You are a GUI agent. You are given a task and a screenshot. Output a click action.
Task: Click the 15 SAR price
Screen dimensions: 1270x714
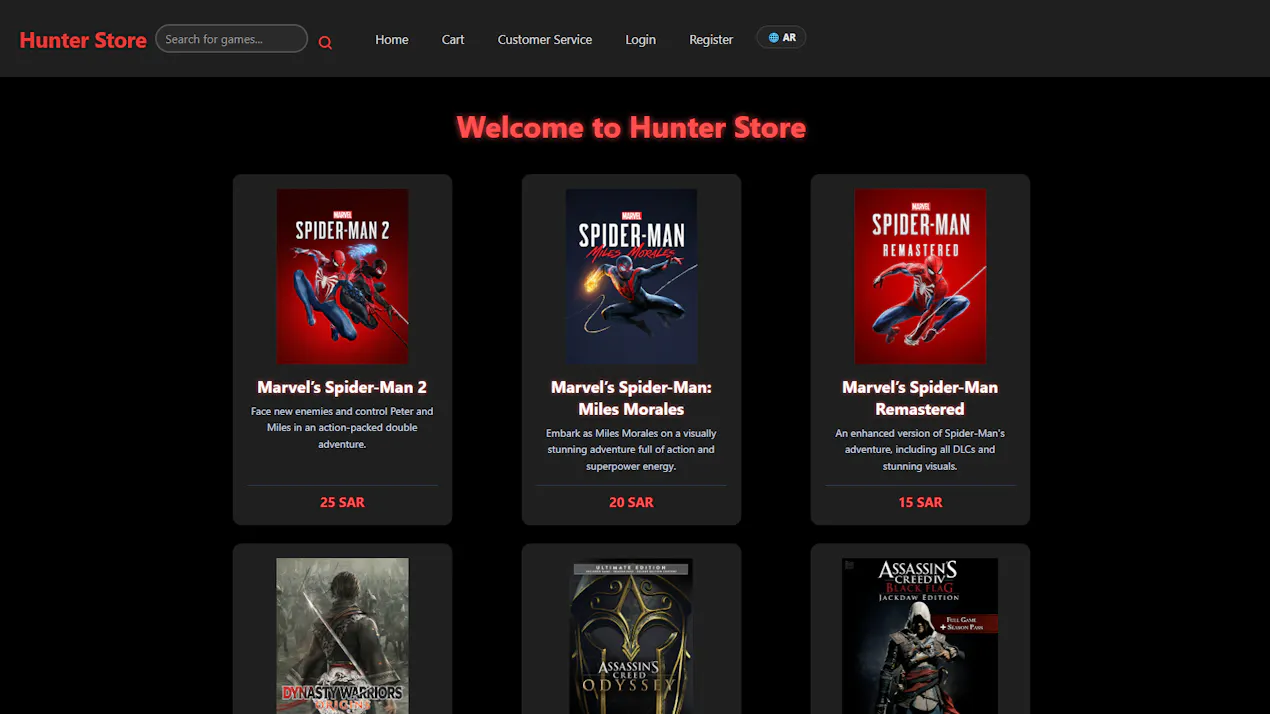click(920, 502)
